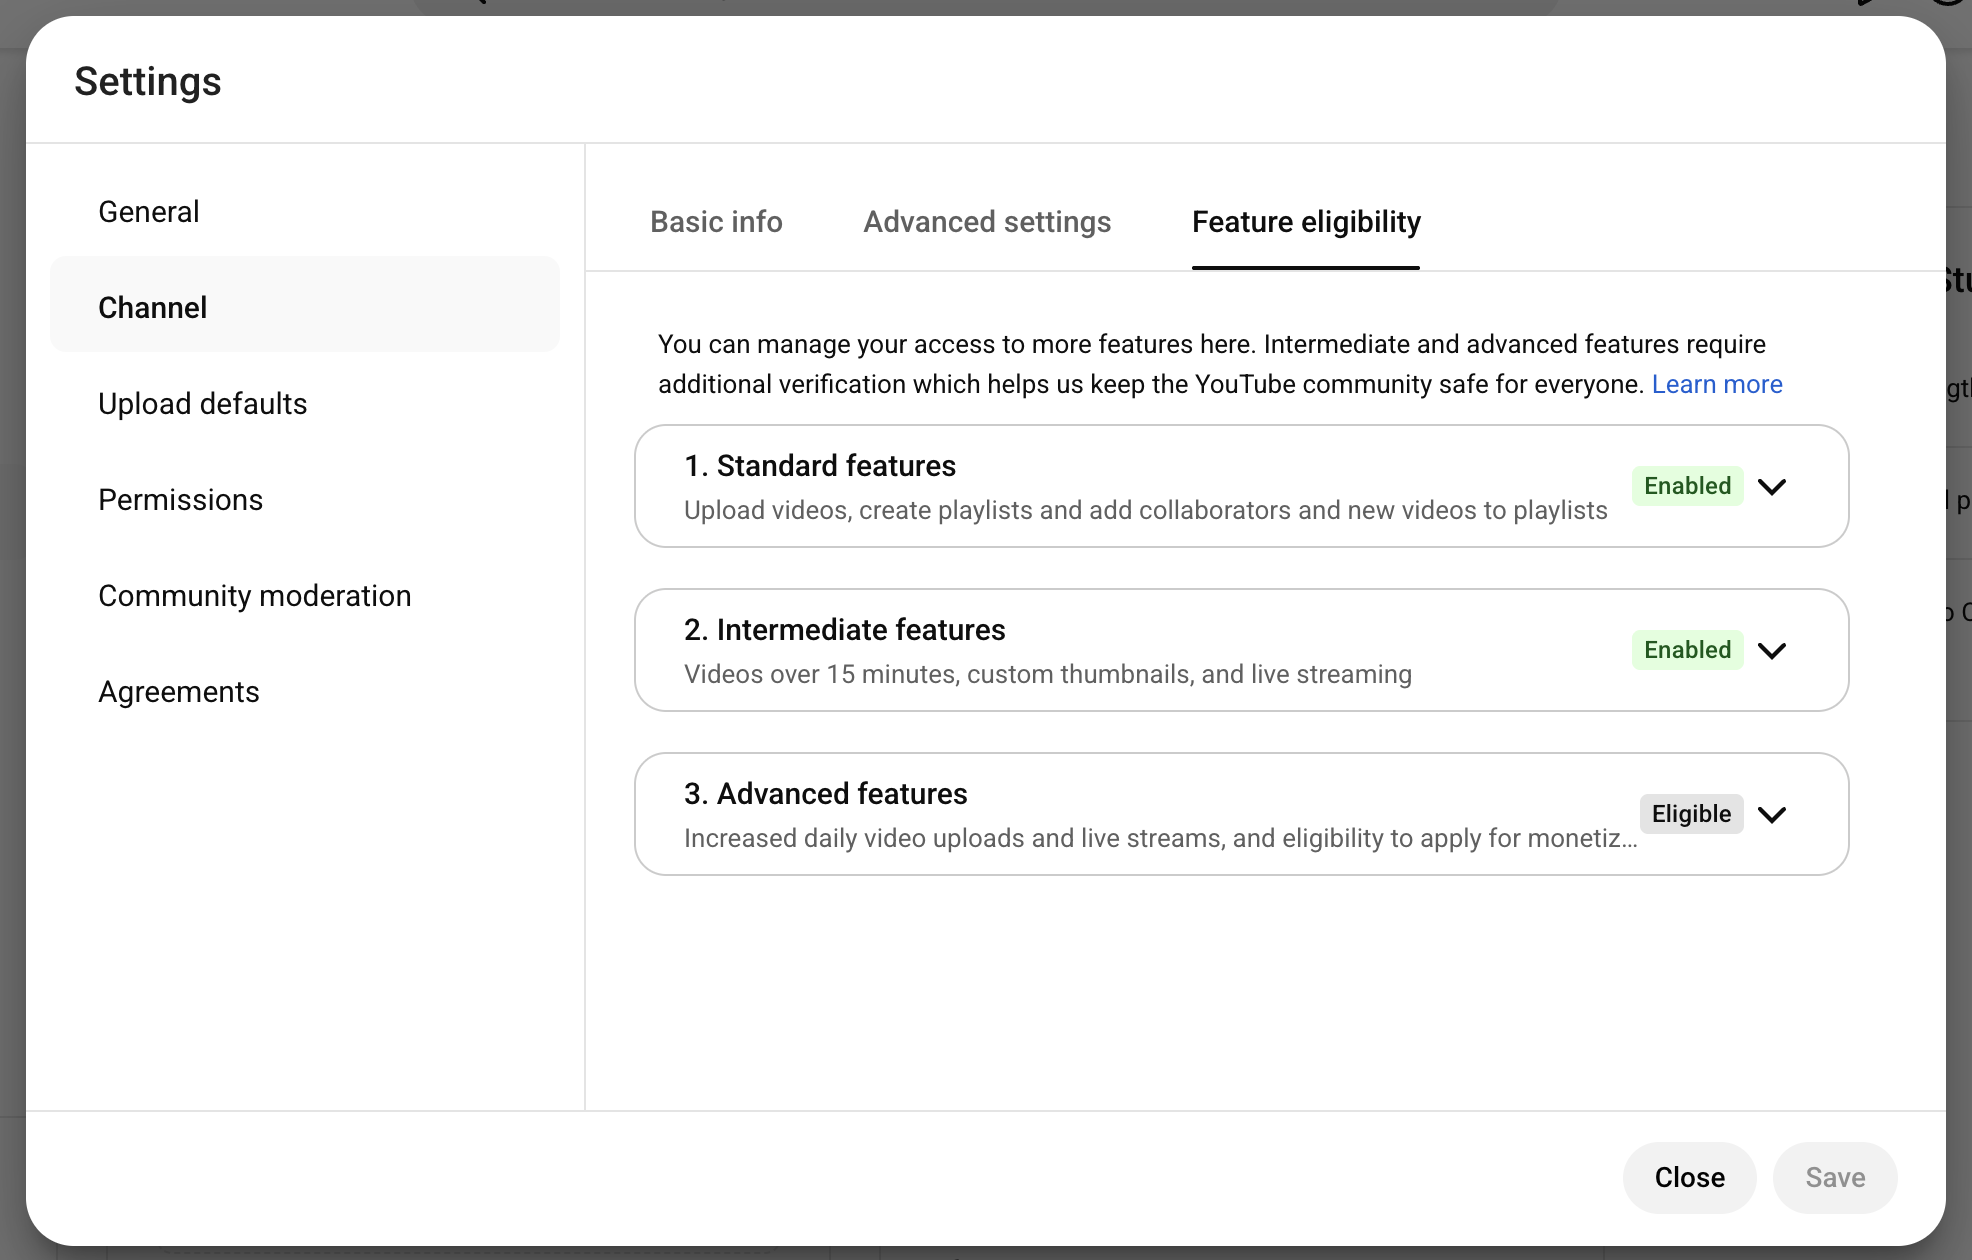
Task: Open Community moderation settings
Action: (255, 596)
